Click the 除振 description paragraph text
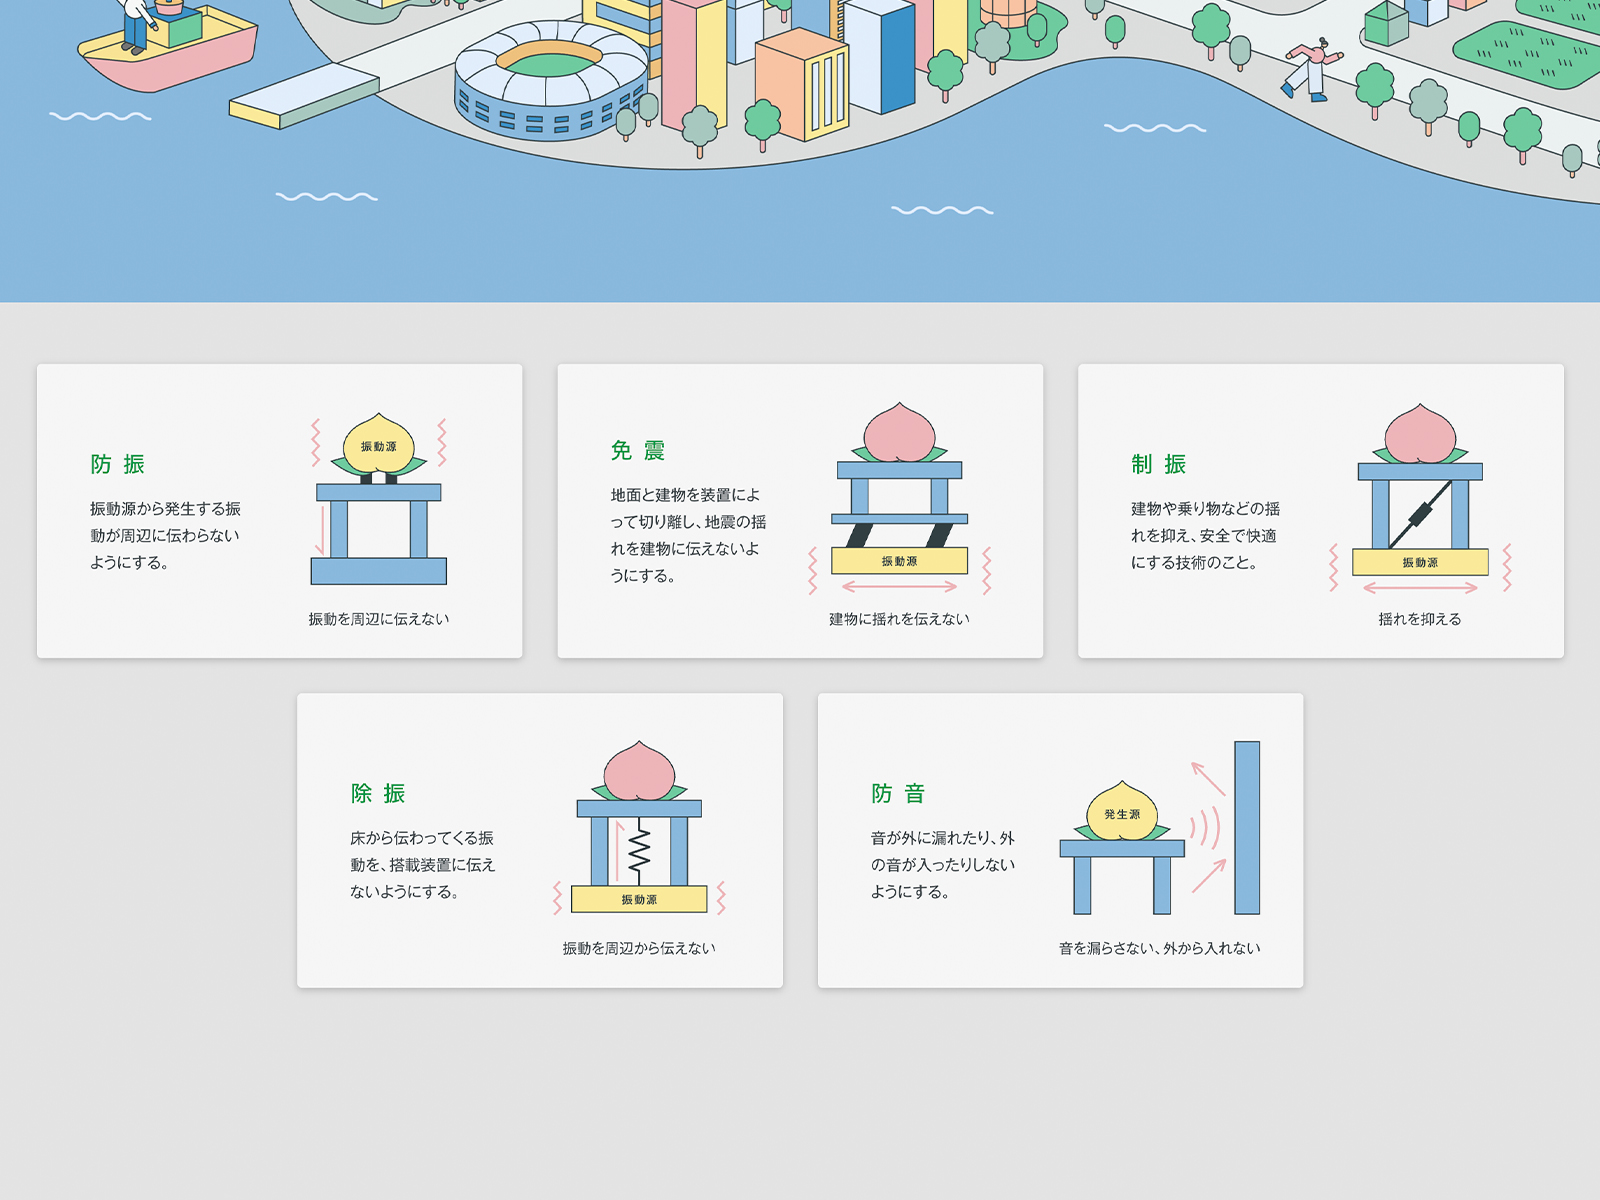This screenshot has height=1200, width=1600. click(x=422, y=864)
